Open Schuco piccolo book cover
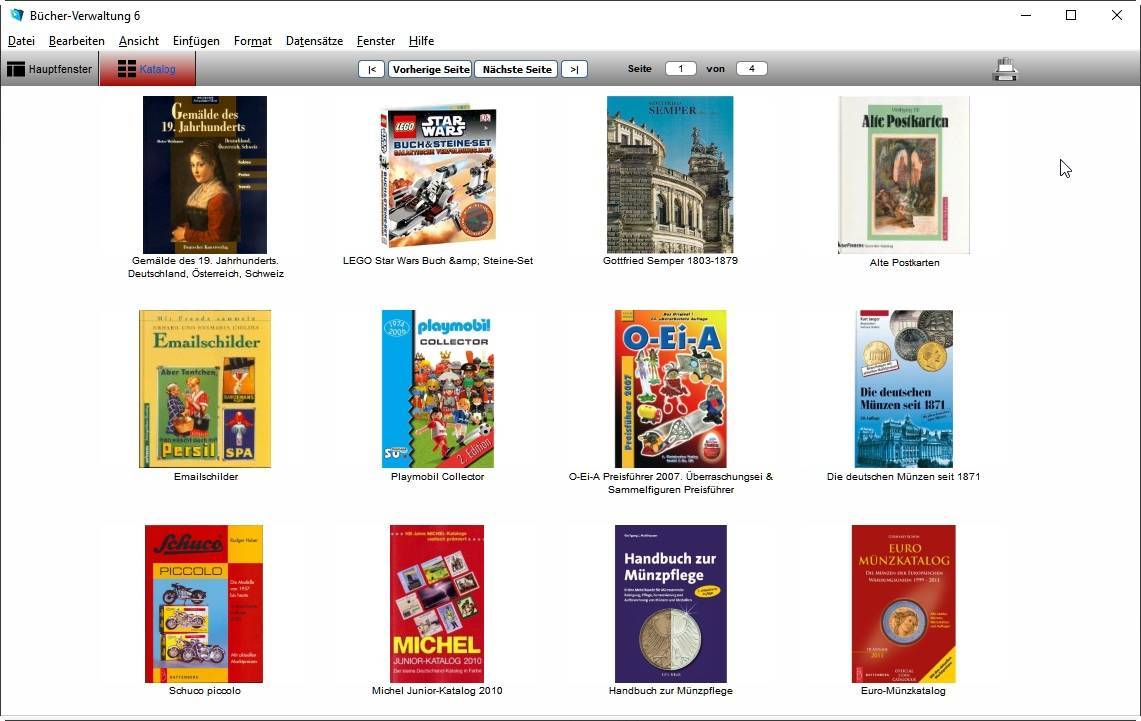The height and width of the screenshot is (721, 1141). click(x=204, y=603)
